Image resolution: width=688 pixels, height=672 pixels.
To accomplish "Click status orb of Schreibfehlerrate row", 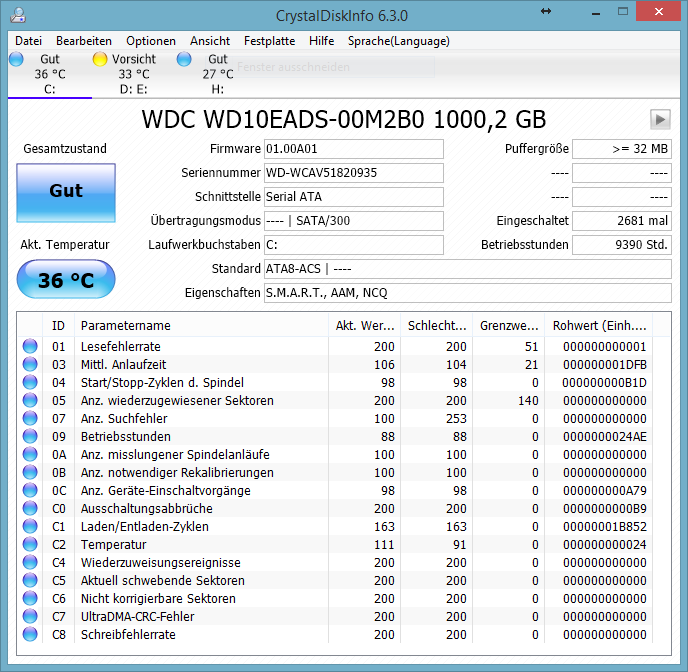I will click(x=30, y=634).
